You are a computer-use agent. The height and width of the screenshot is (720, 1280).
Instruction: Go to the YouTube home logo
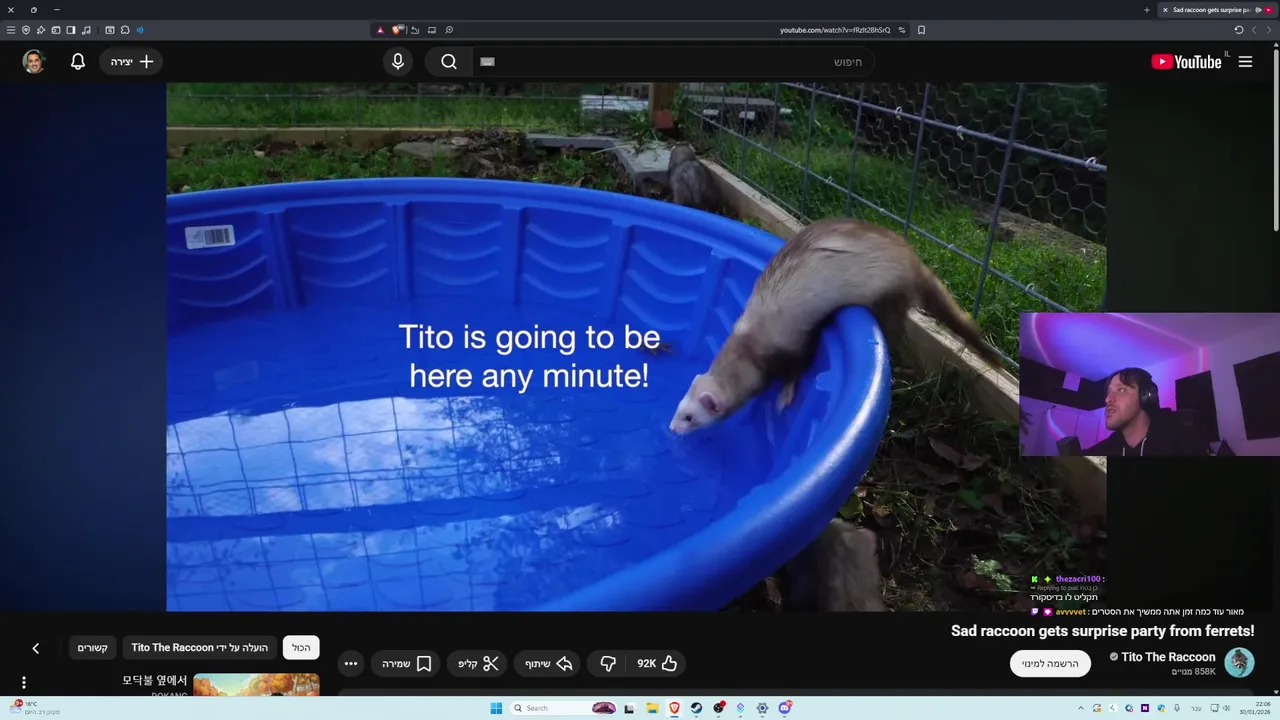(x=1186, y=62)
